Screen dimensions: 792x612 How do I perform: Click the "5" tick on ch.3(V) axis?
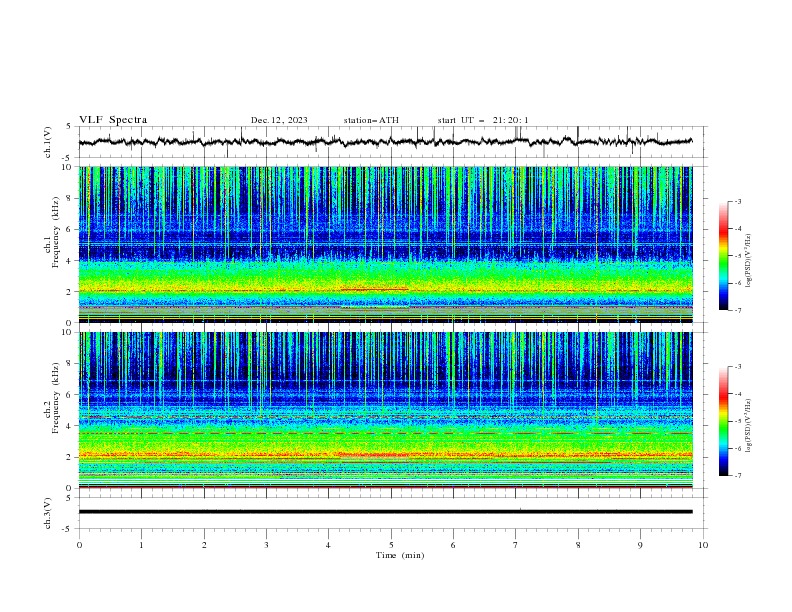tap(69, 498)
